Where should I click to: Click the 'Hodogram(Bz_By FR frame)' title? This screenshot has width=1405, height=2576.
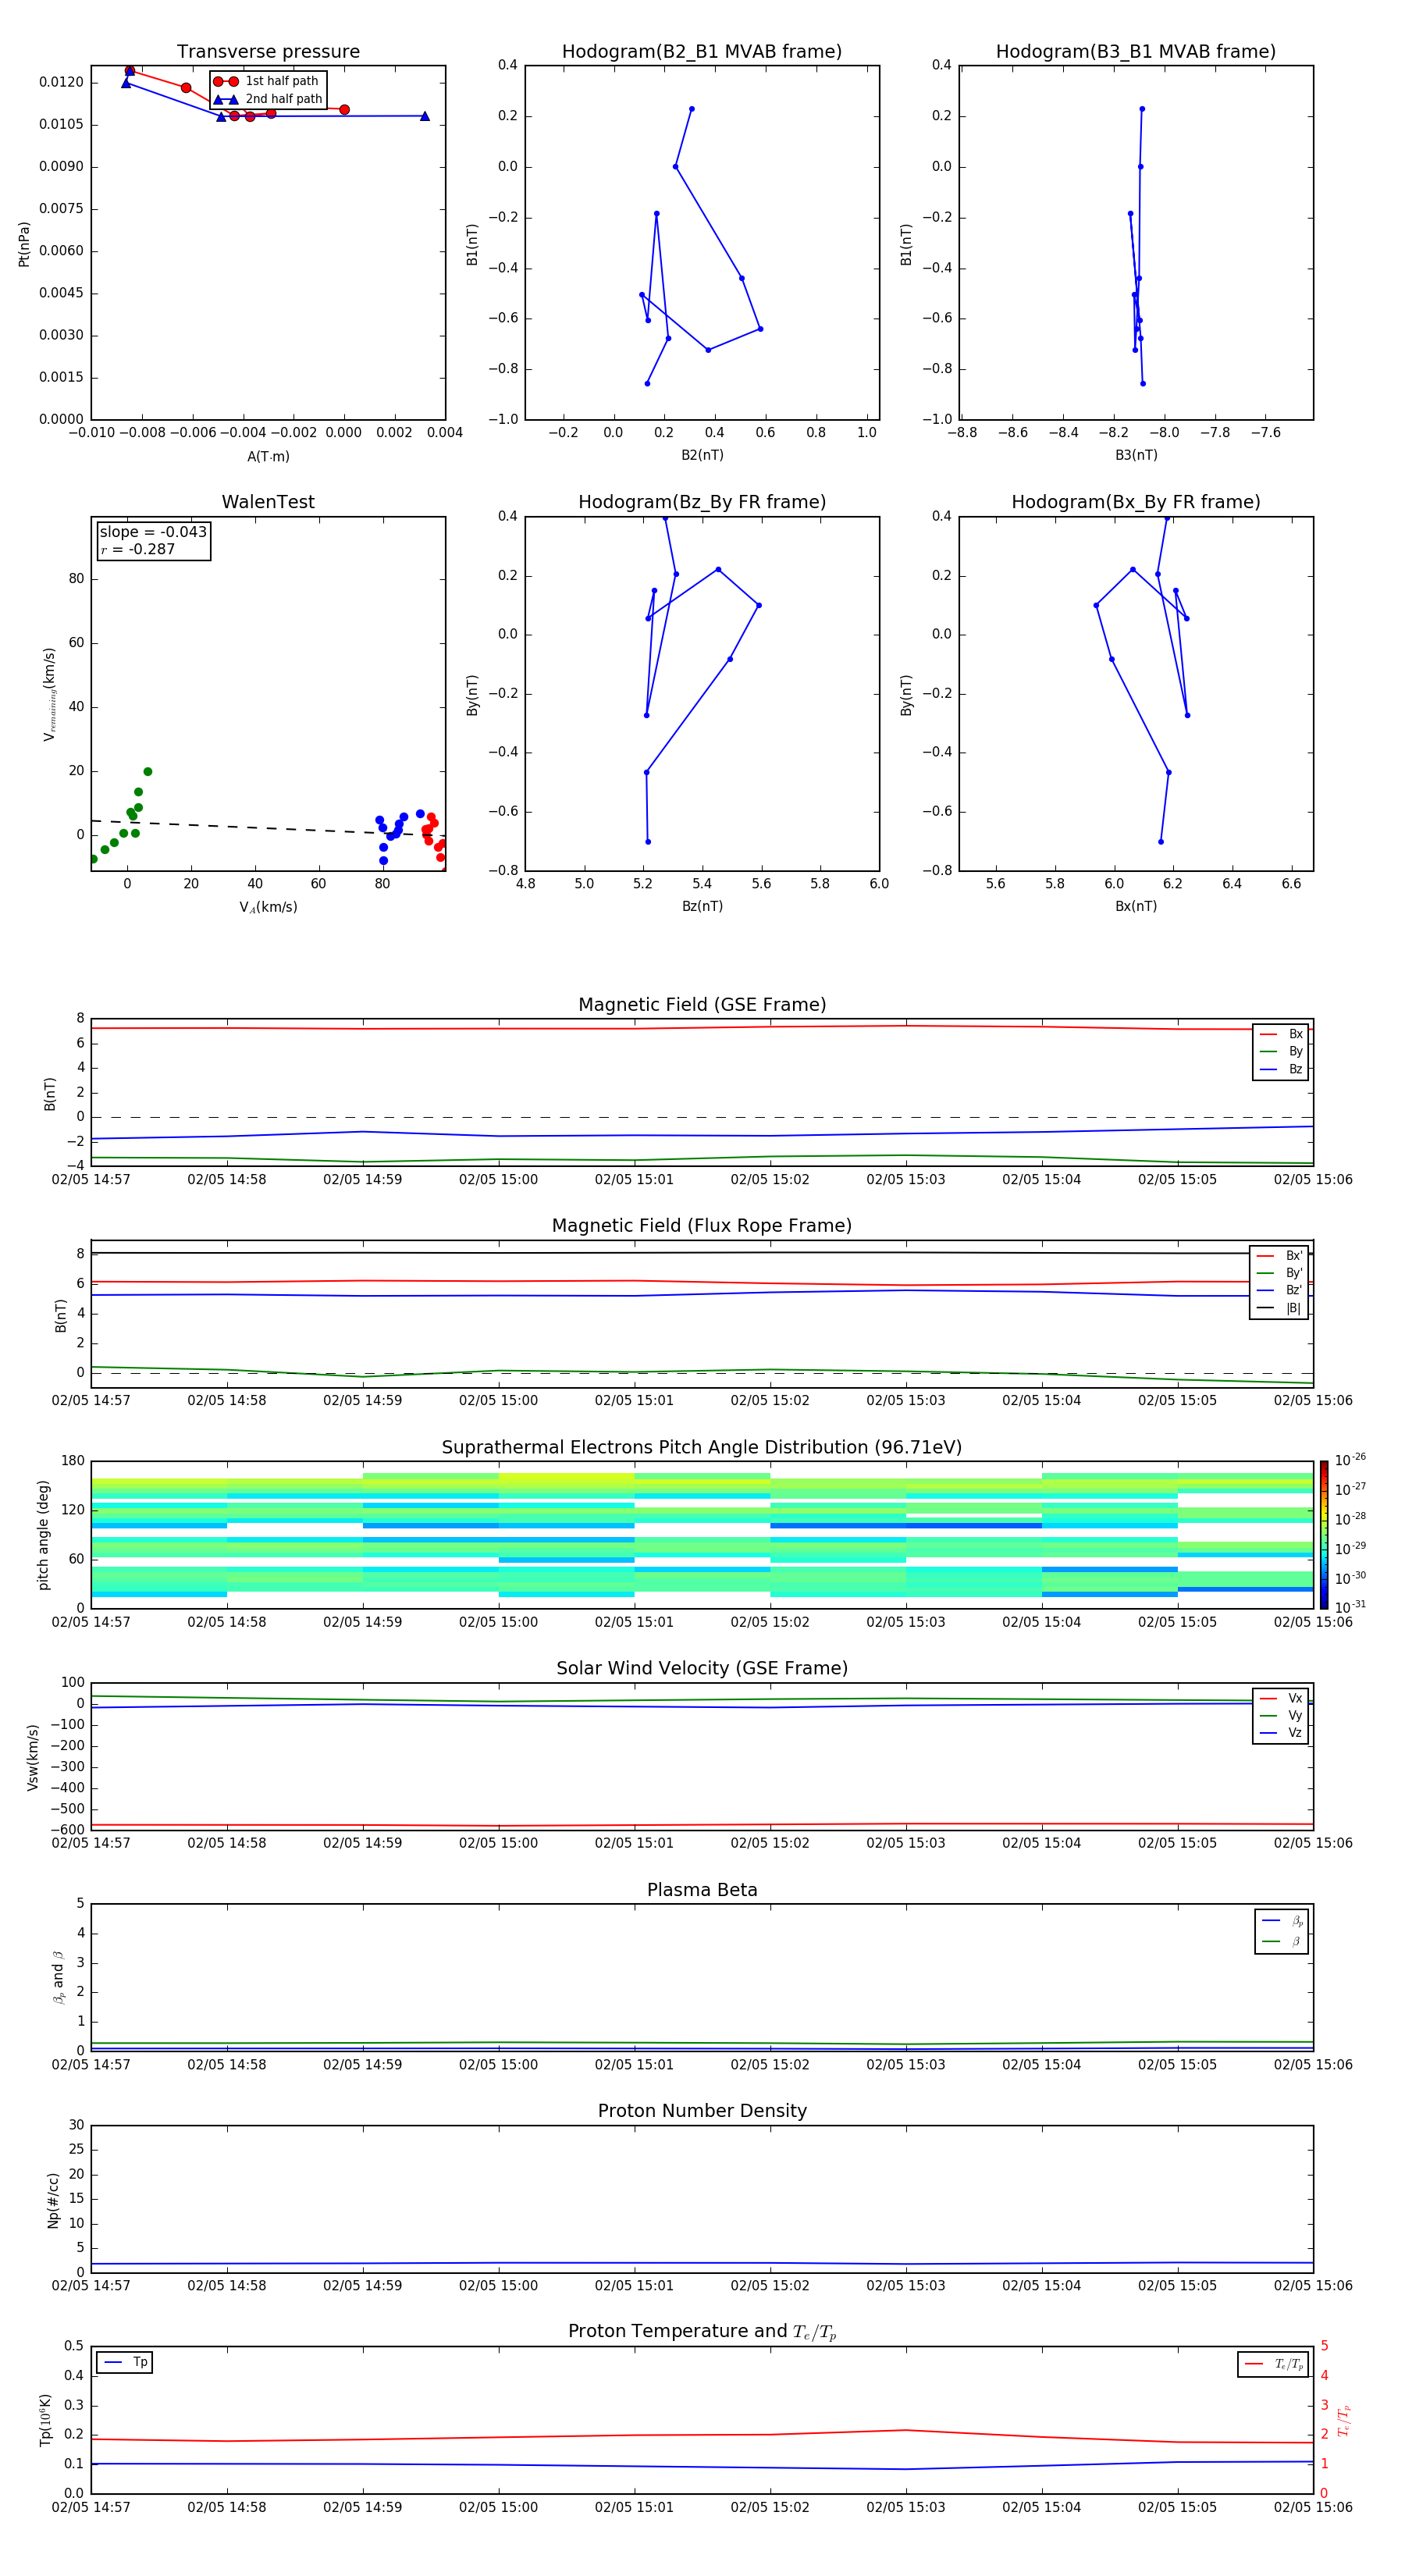702,502
